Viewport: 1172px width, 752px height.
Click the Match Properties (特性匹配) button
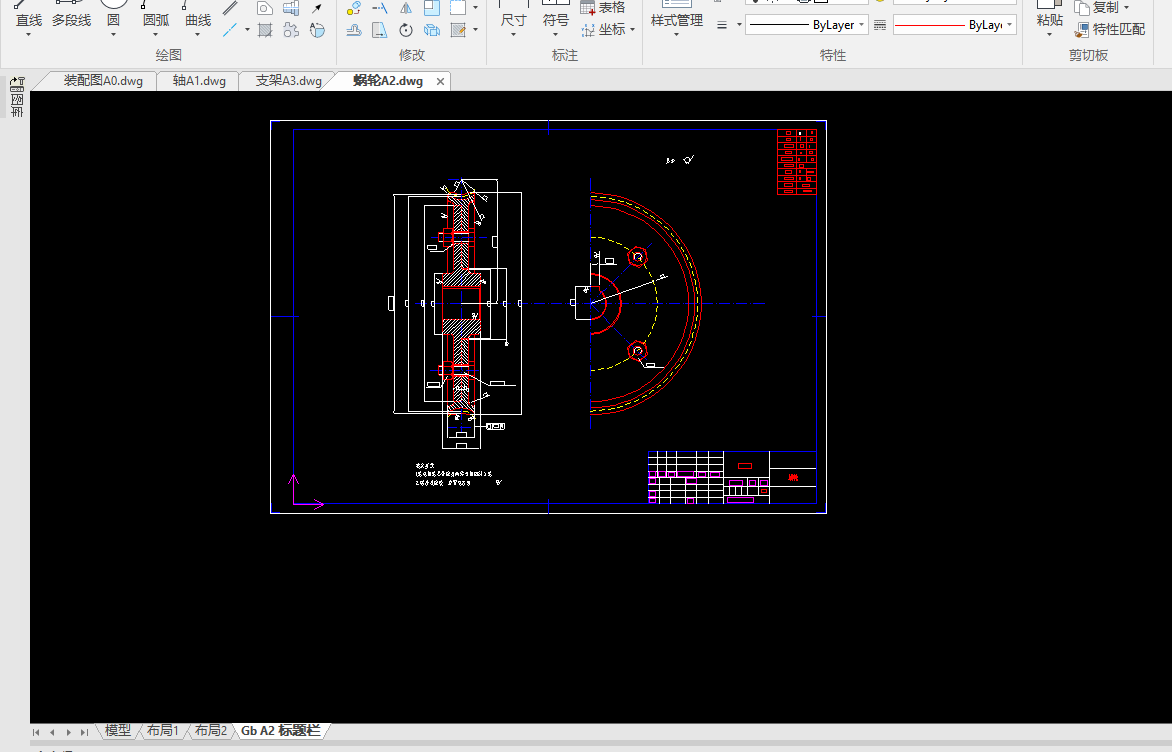pyautogui.click(x=1110, y=29)
